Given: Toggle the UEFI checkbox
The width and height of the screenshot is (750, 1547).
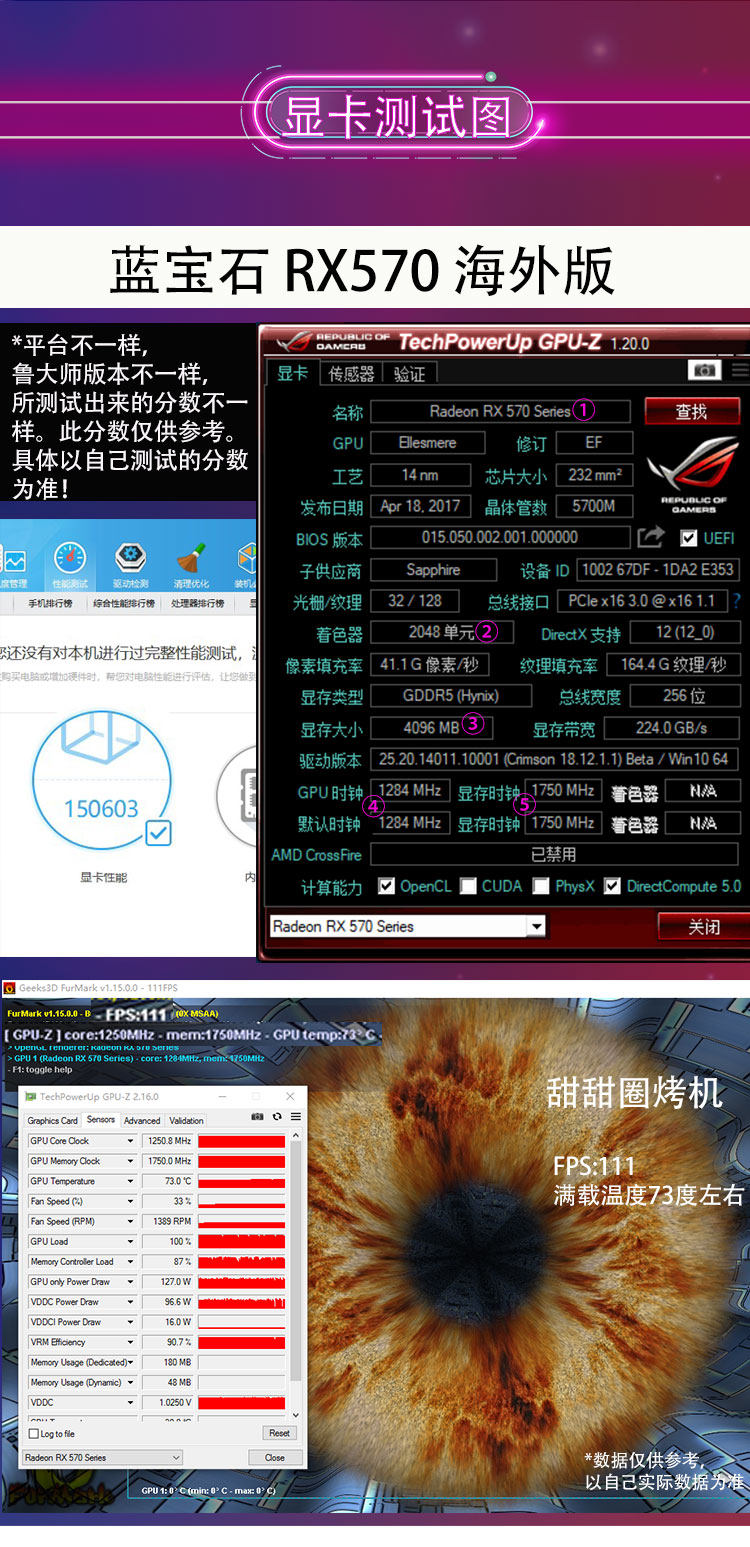Looking at the screenshot, I should coord(688,538).
